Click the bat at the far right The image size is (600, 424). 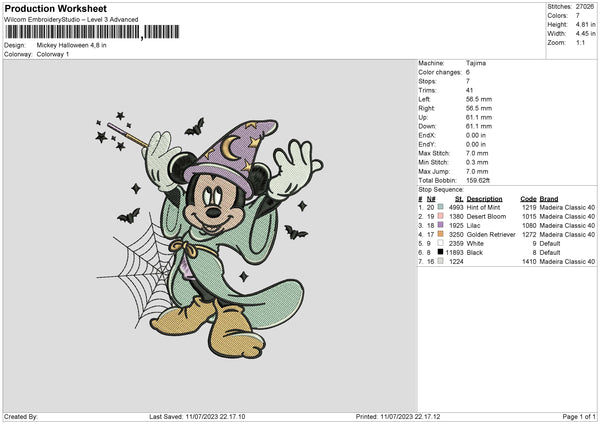[295, 232]
